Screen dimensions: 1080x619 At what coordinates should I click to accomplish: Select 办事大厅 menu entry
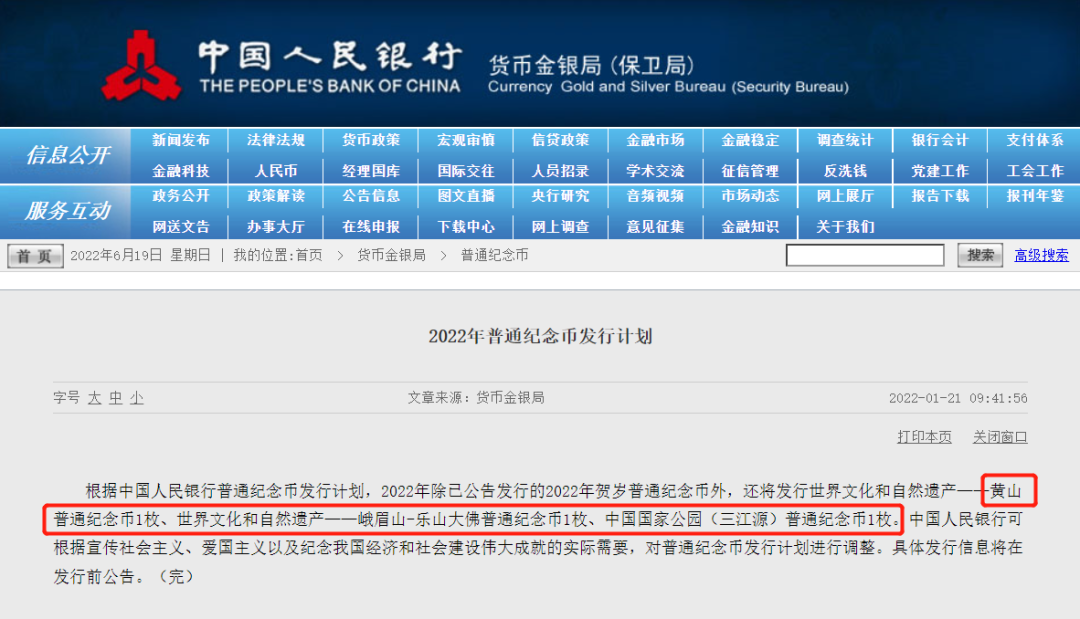point(276,227)
